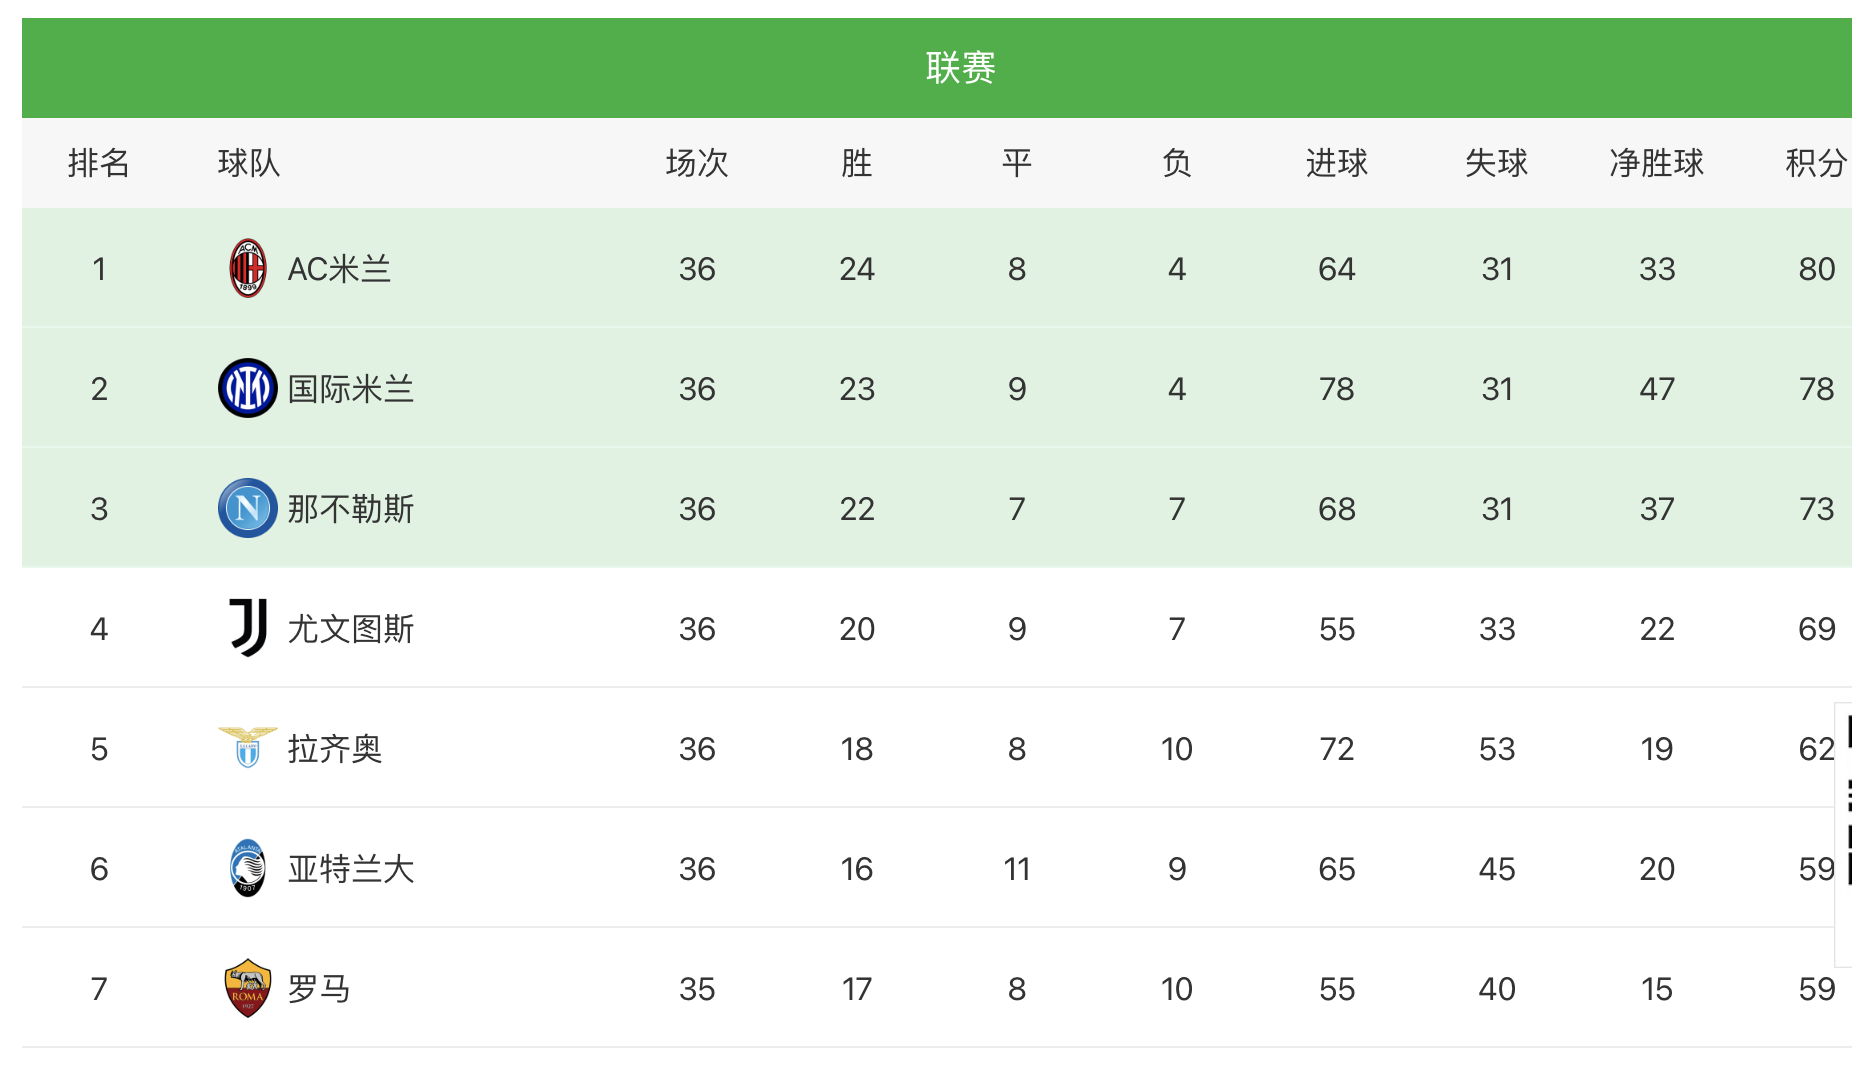Select the 联赛 tab header

pyautogui.click(x=960, y=68)
